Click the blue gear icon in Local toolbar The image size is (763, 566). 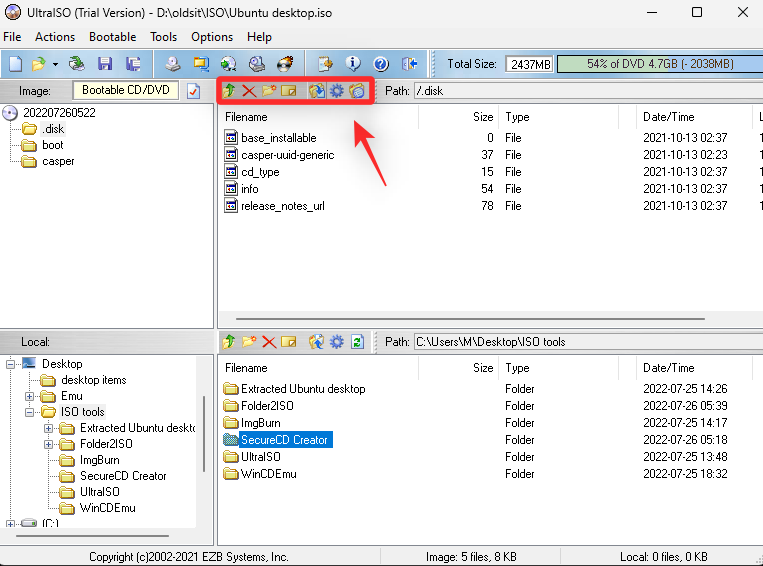coord(337,342)
